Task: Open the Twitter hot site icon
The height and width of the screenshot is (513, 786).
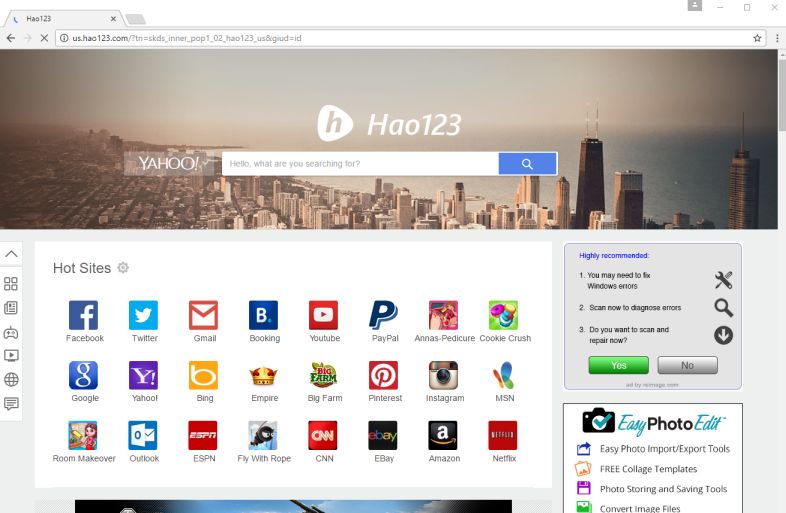Action: tap(143, 315)
